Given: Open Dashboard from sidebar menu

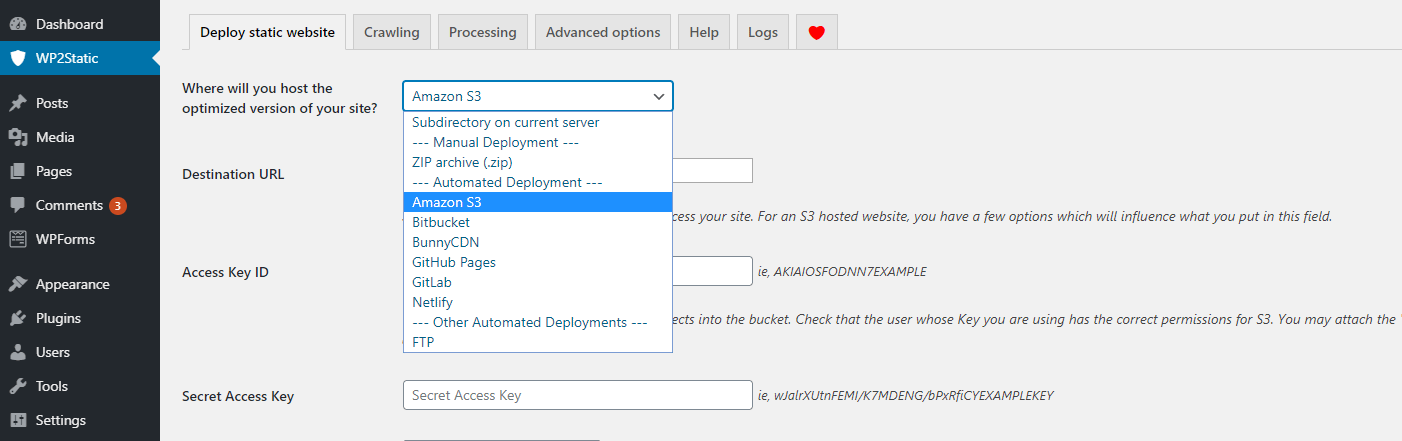Looking at the screenshot, I should tap(80, 24).
